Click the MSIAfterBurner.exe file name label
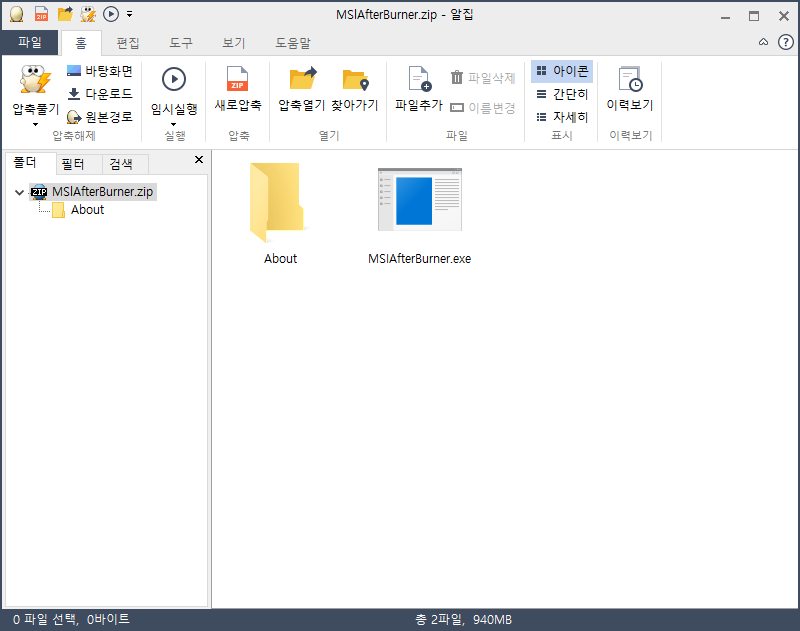Image resolution: width=800 pixels, height=631 pixels. coord(419,259)
